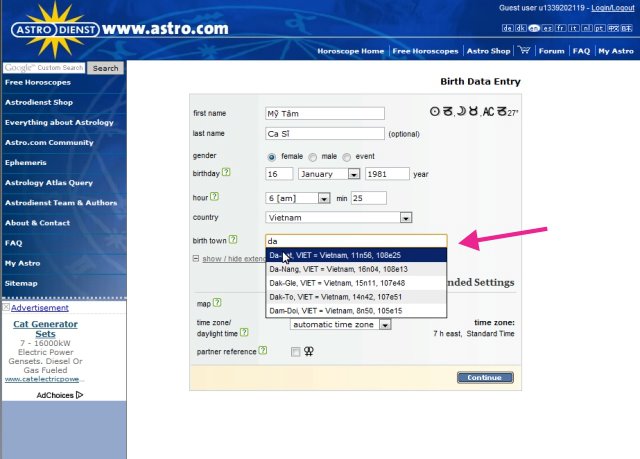Click the first name input field
Screen dimensions: 640x459
click(325, 113)
